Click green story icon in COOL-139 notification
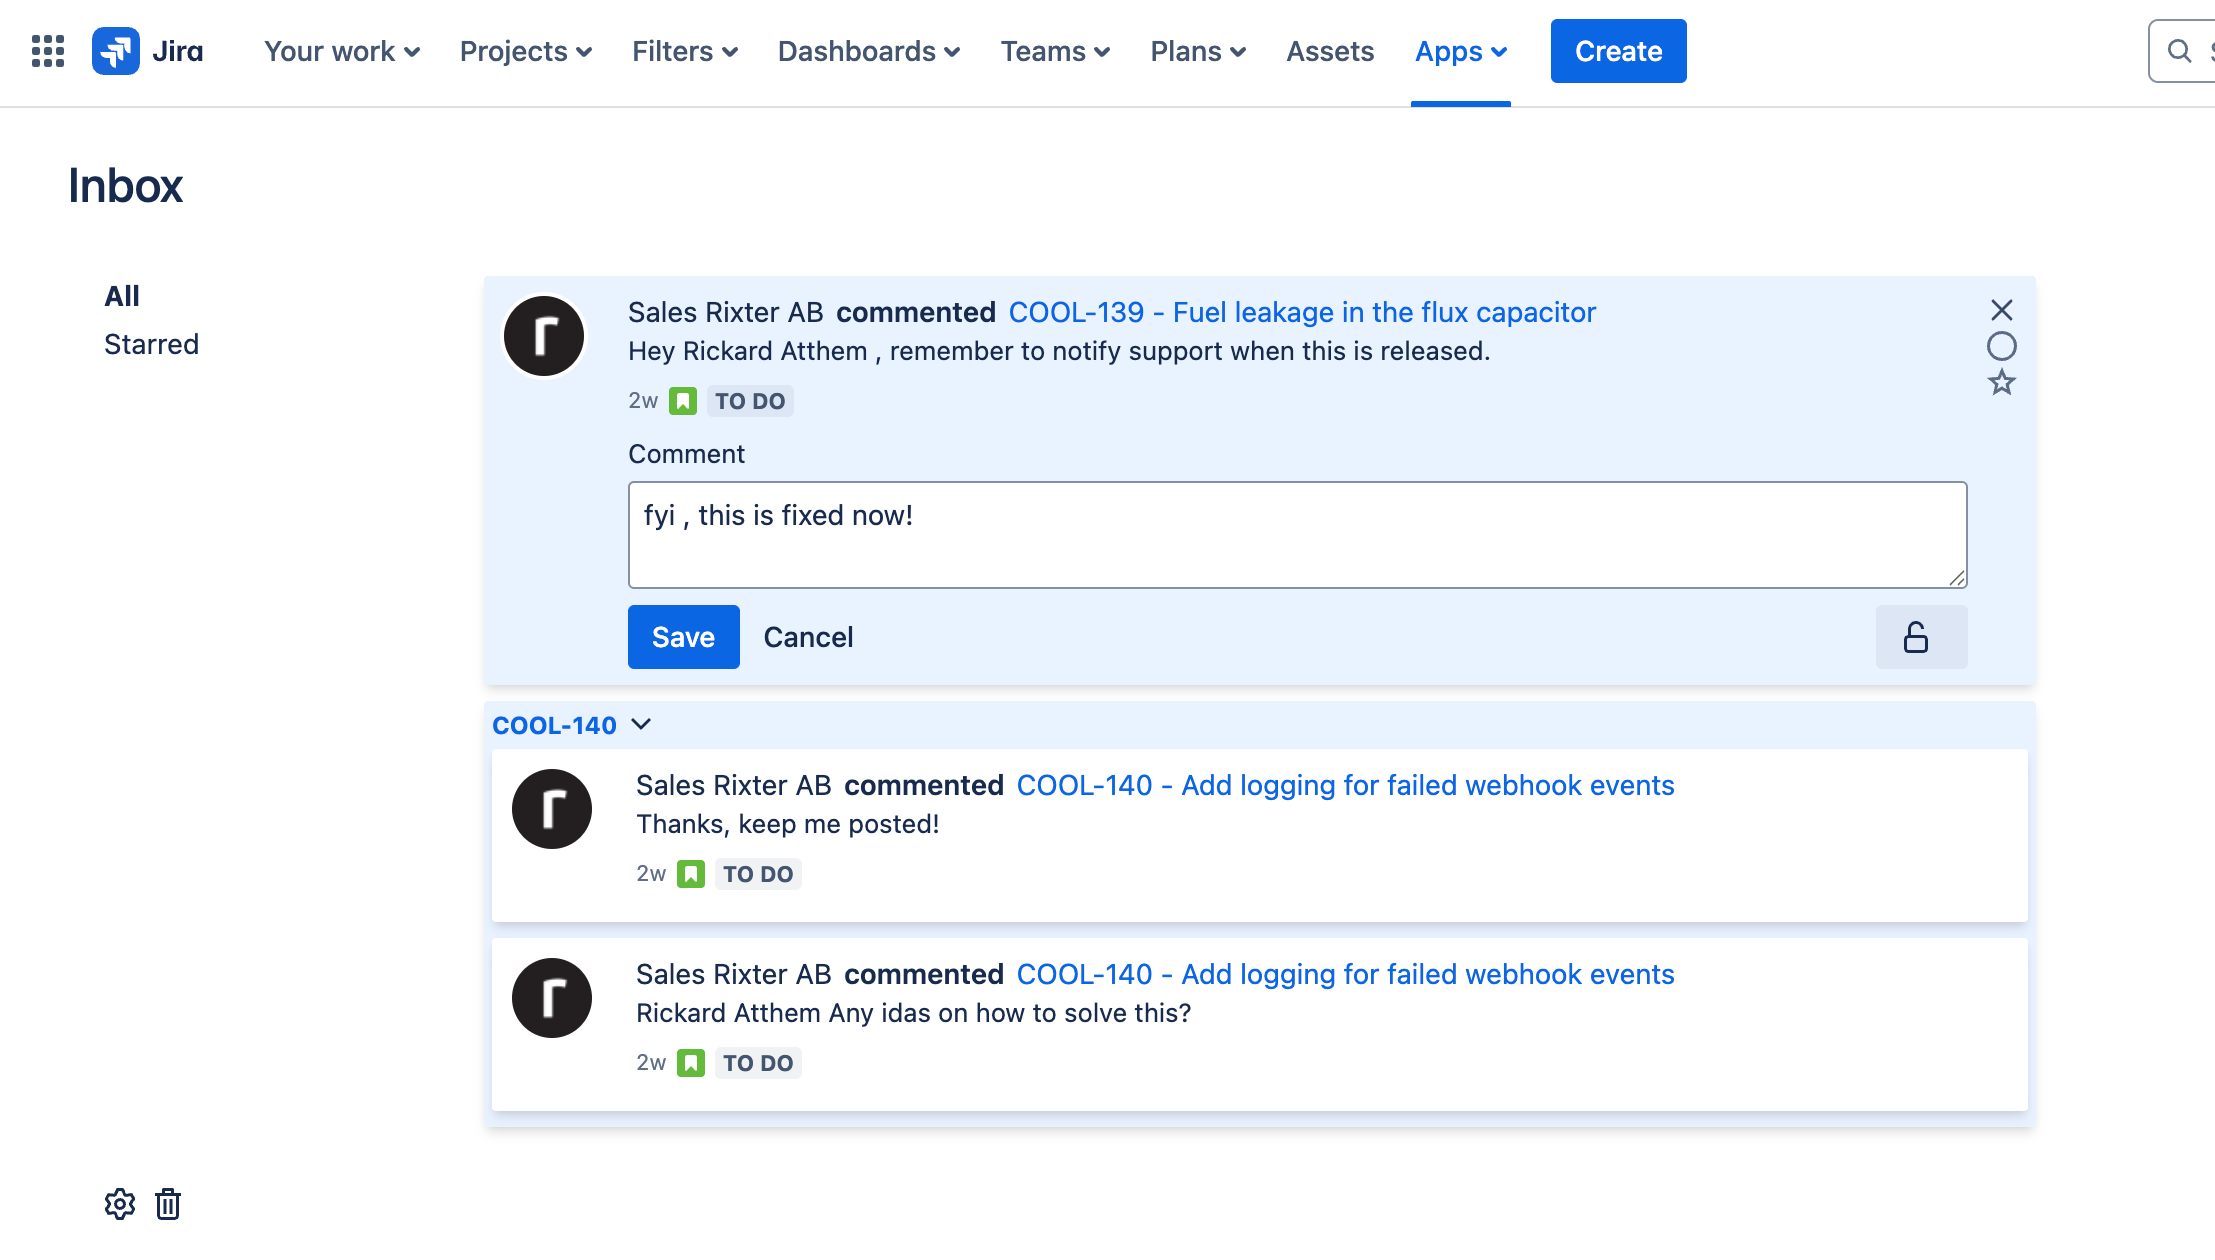This screenshot has width=2215, height=1260. pyautogui.click(x=683, y=401)
